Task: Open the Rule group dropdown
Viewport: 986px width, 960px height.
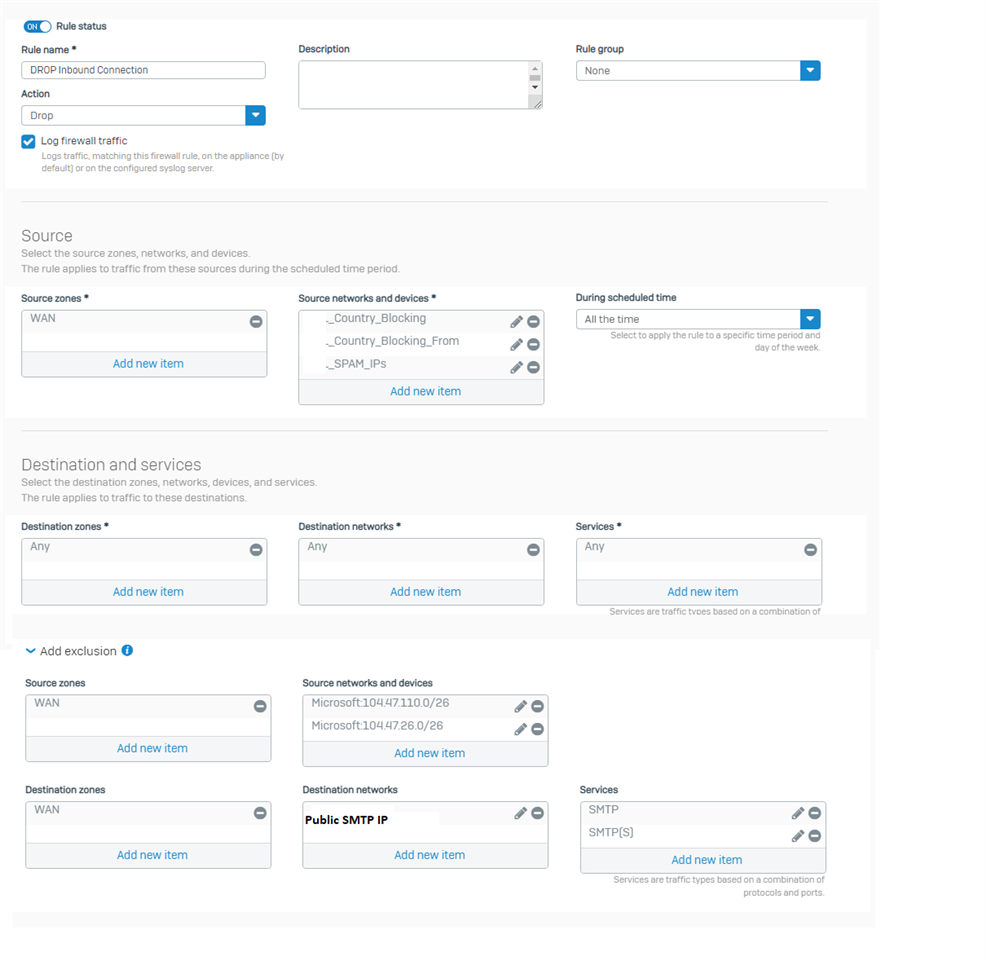Action: point(698,70)
